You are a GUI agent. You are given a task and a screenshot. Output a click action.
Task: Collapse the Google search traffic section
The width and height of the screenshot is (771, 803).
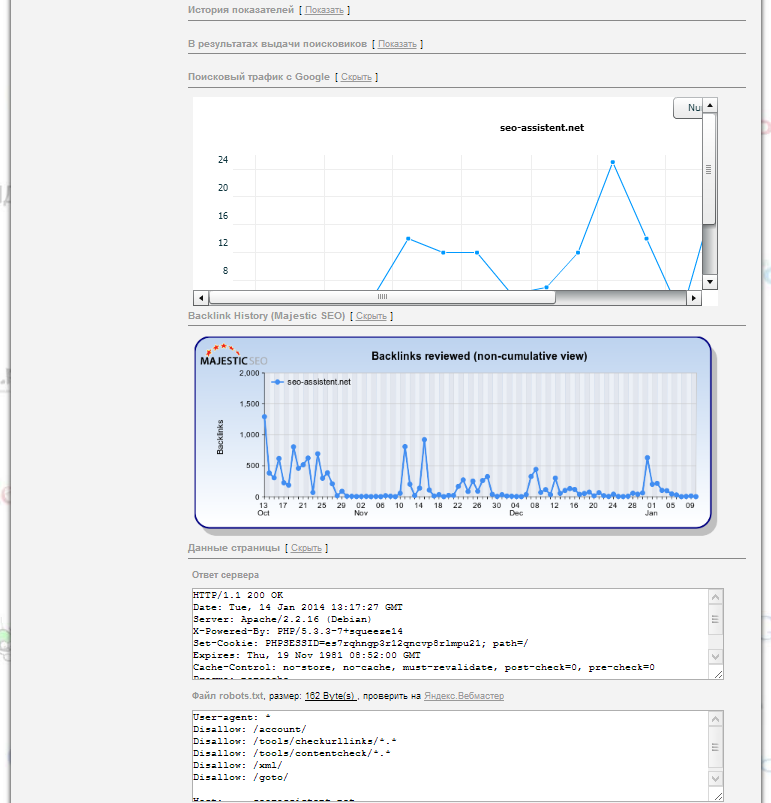pyautogui.click(x=356, y=77)
